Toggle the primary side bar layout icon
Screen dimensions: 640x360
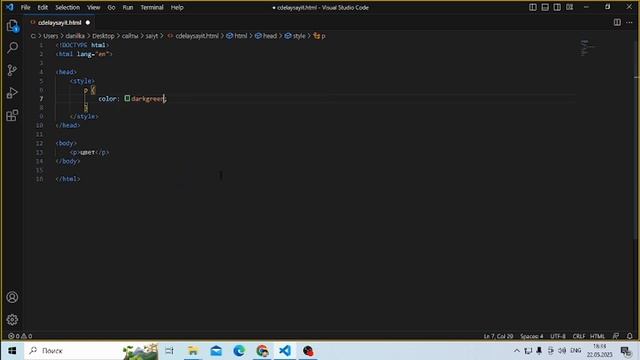point(533,7)
